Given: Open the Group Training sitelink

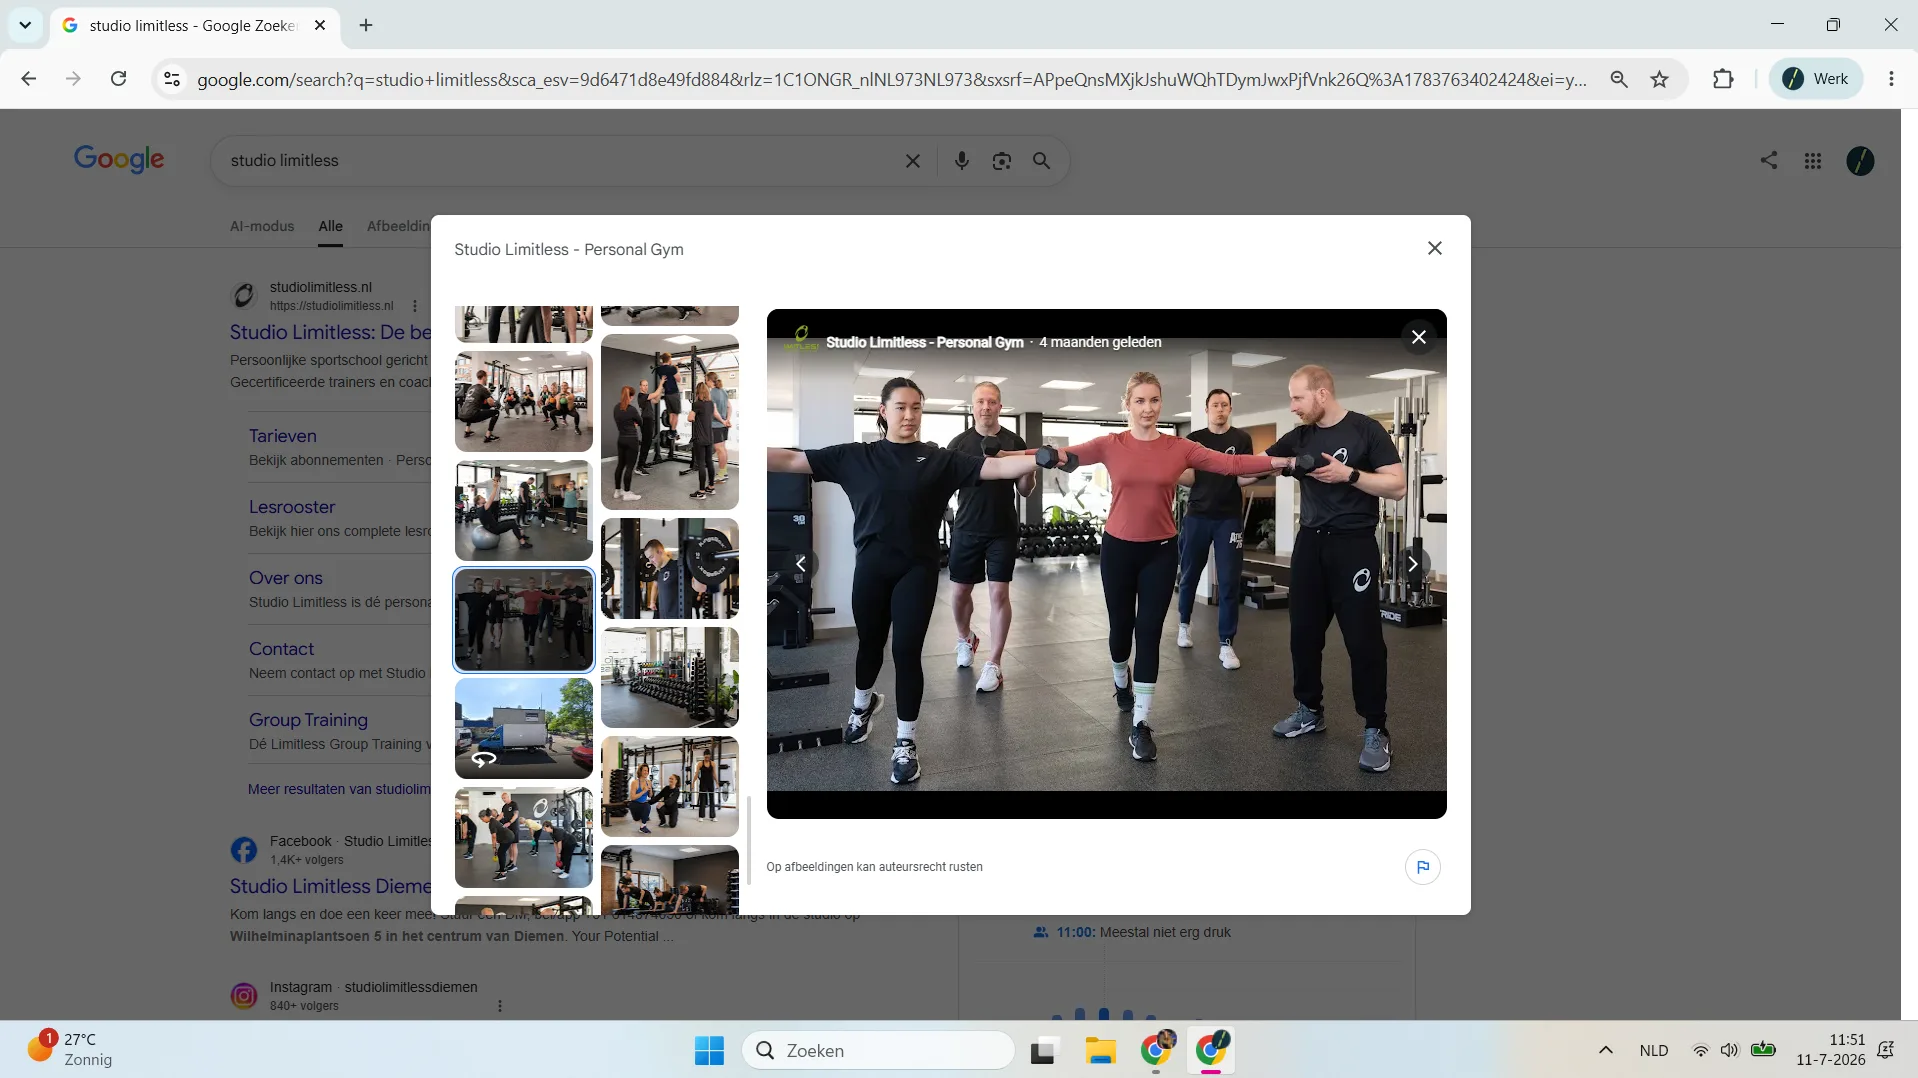Looking at the screenshot, I should coord(308,720).
